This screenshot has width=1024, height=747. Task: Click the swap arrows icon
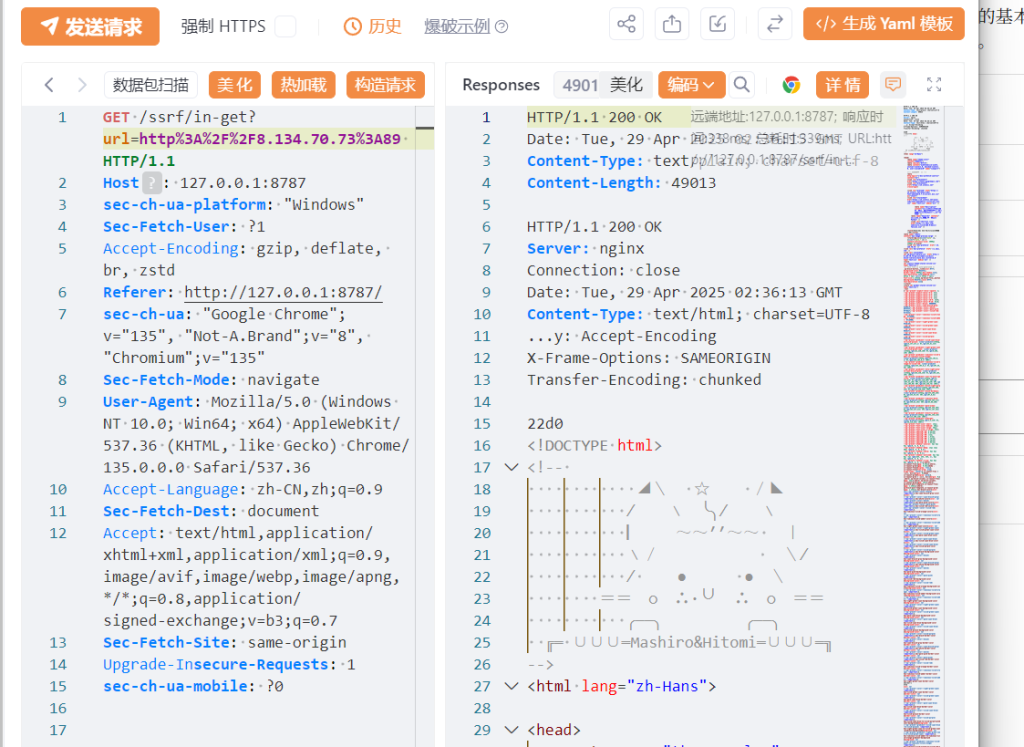pos(774,25)
